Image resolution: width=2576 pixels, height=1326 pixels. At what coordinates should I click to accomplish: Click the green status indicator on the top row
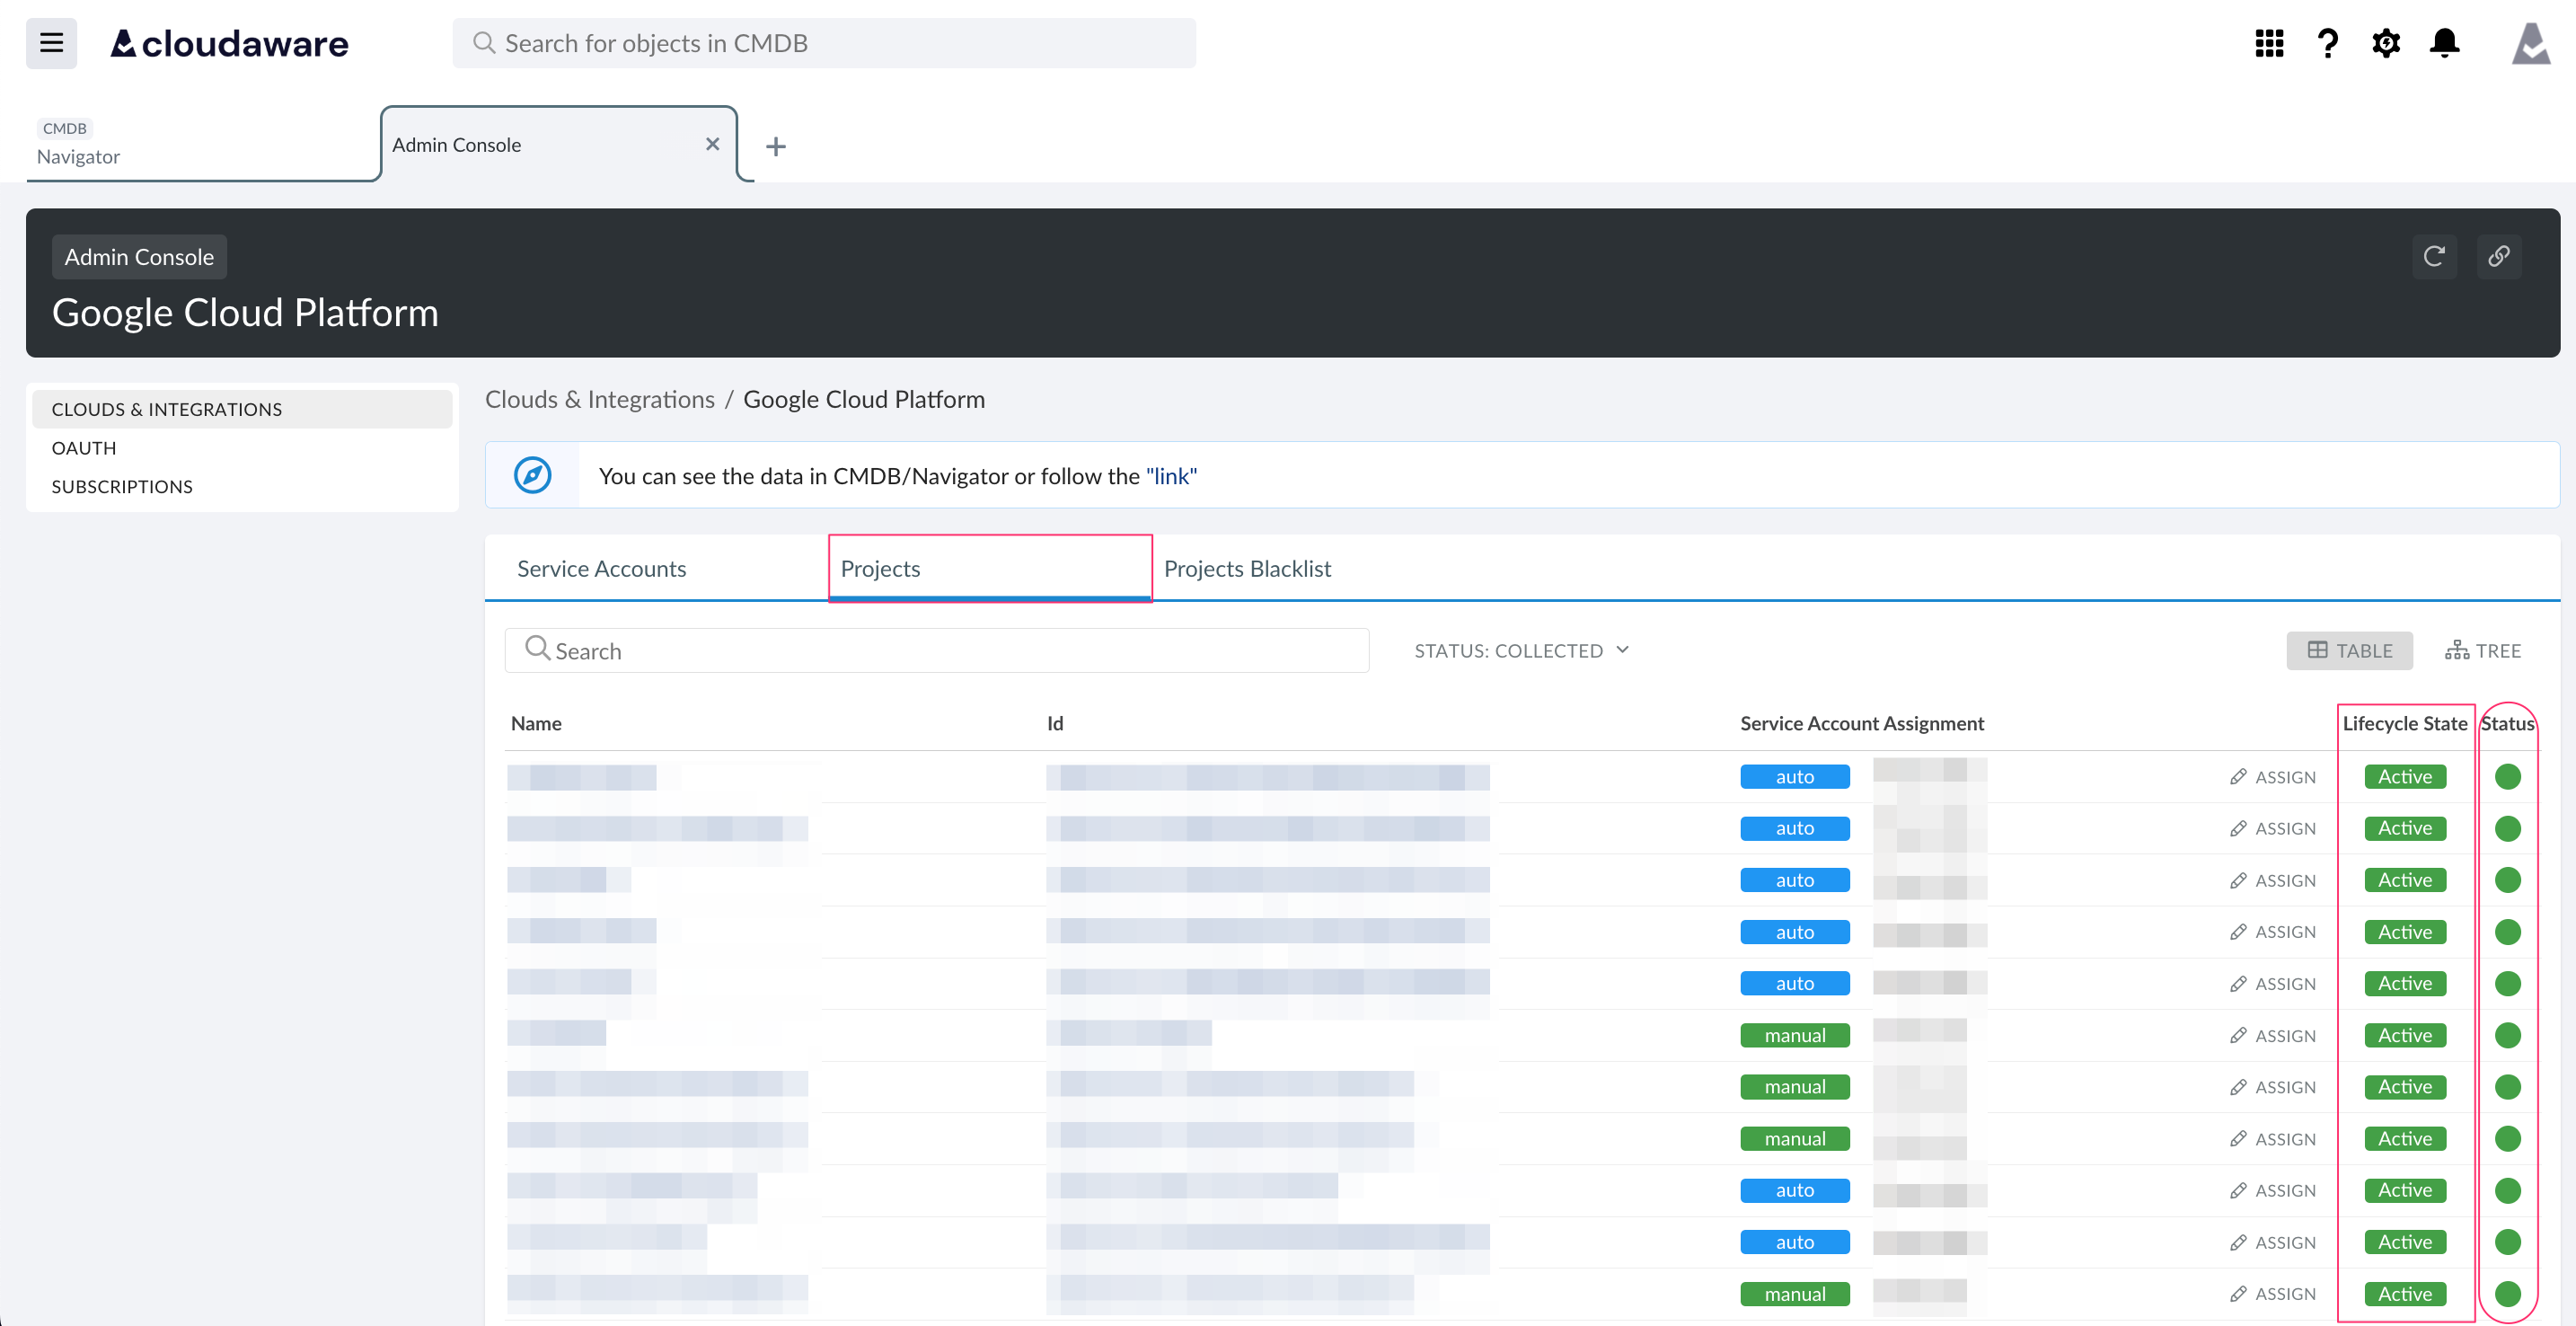coord(2508,776)
